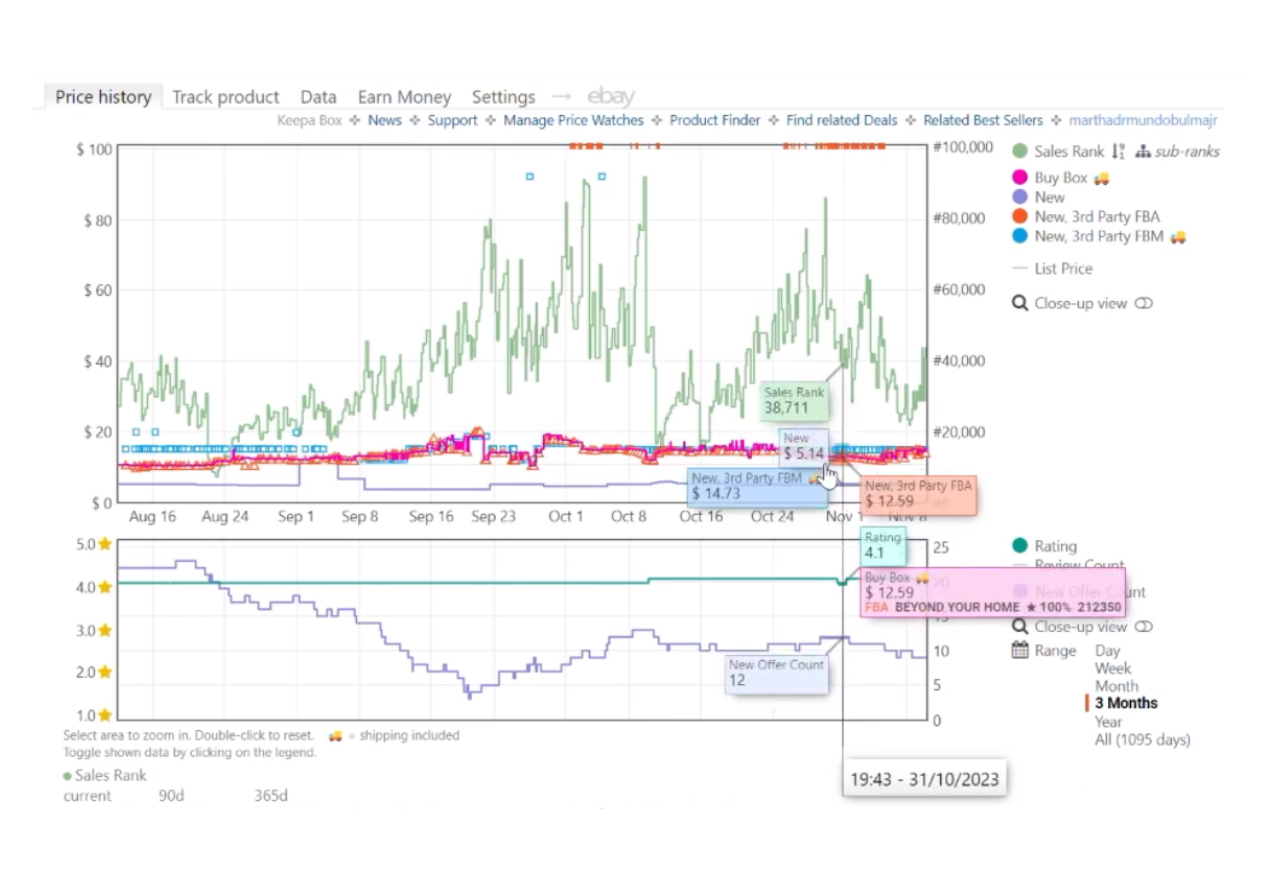This screenshot has width=1280, height=885.
Task: Open Related Best Sellers link
Action: (983, 120)
